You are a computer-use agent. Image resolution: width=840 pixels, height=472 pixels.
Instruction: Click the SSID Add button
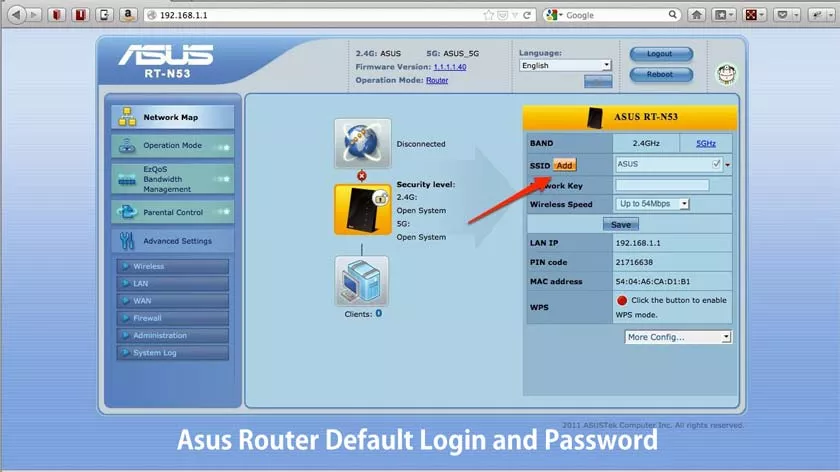(x=564, y=166)
